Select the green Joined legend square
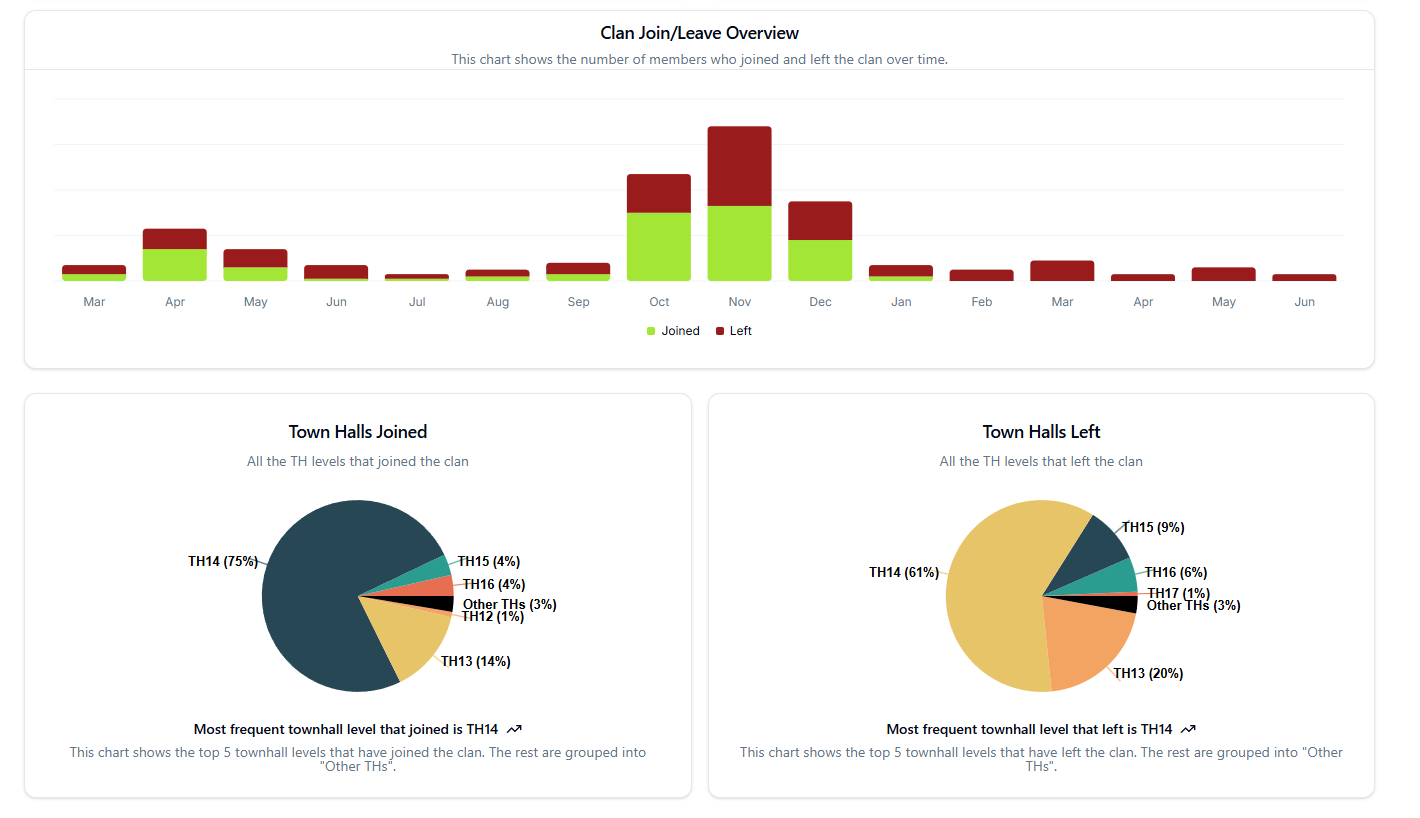This screenshot has height=818, width=1420. 649,330
